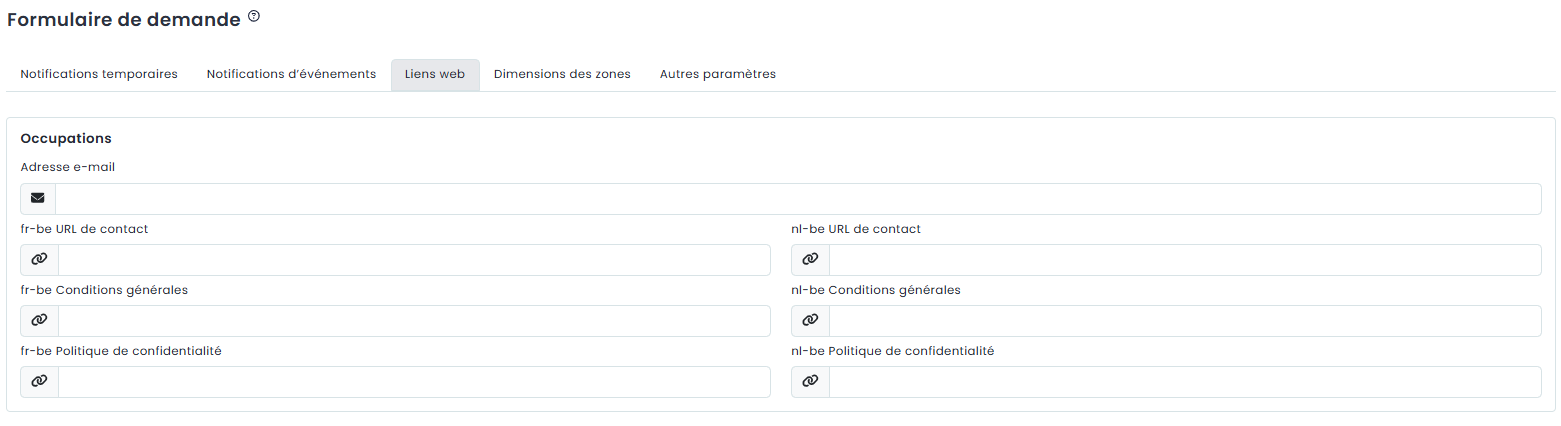The width and height of the screenshot is (1561, 426).
Task: Click link icon for nl-be Politique de confidentialité
Action: point(810,381)
